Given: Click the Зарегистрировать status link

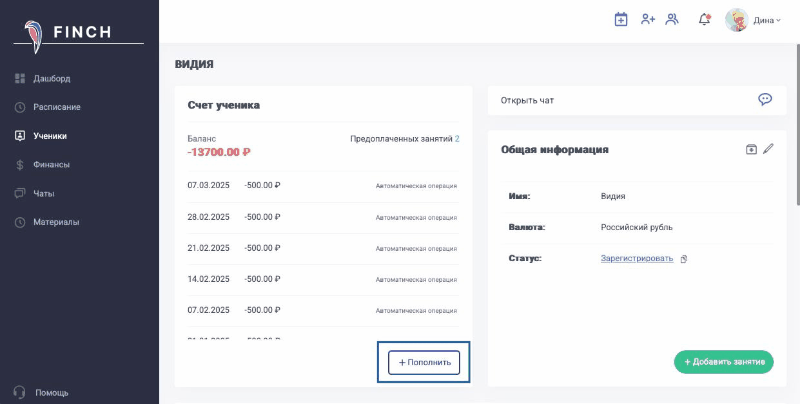Looking at the screenshot, I should coord(636,259).
